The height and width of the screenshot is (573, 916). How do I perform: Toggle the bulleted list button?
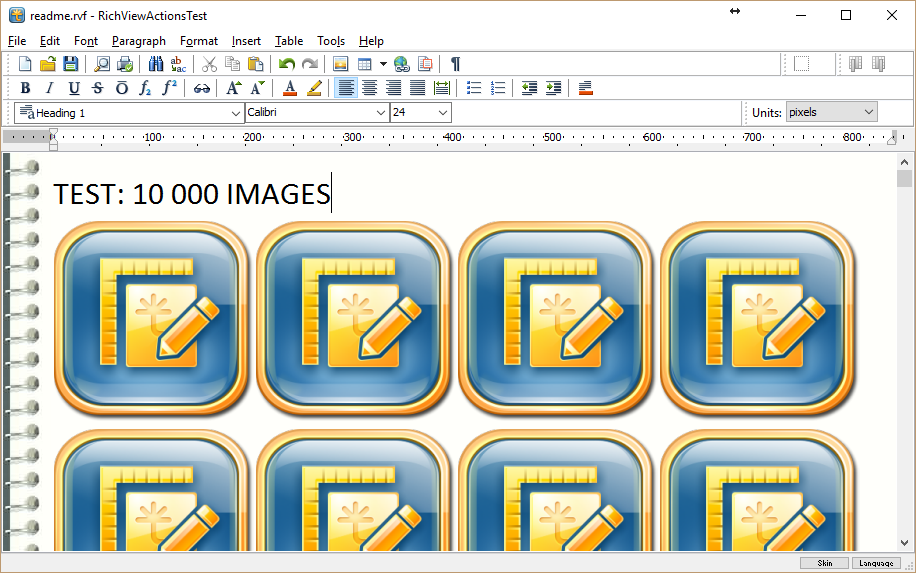[474, 88]
